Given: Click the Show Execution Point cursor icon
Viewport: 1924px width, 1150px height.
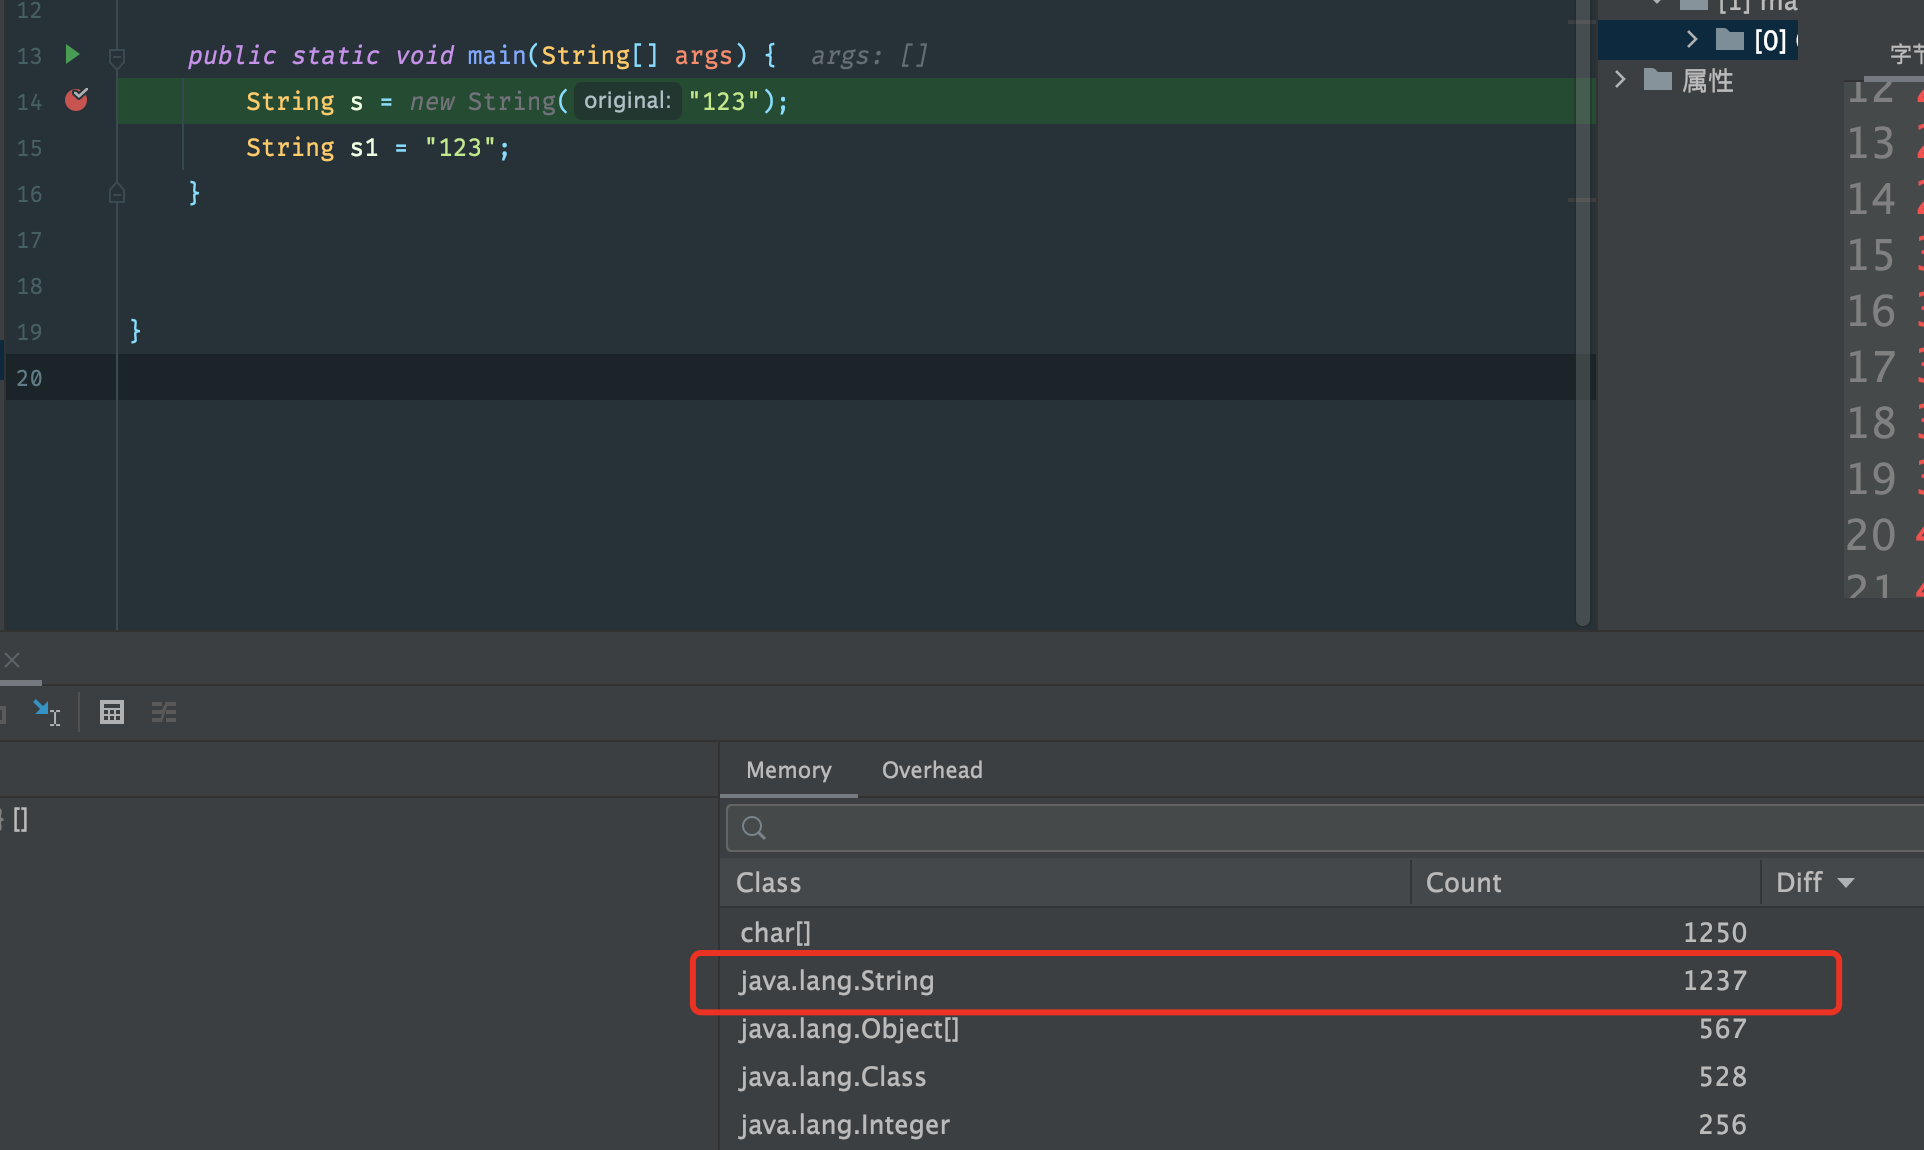Looking at the screenshot, I should 46,712.
